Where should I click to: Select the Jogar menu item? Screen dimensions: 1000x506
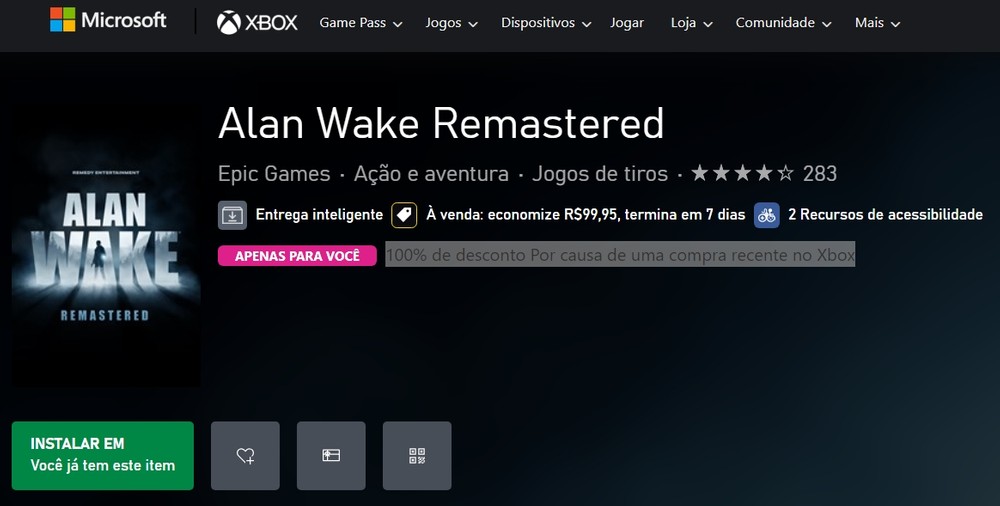[627, 23]
